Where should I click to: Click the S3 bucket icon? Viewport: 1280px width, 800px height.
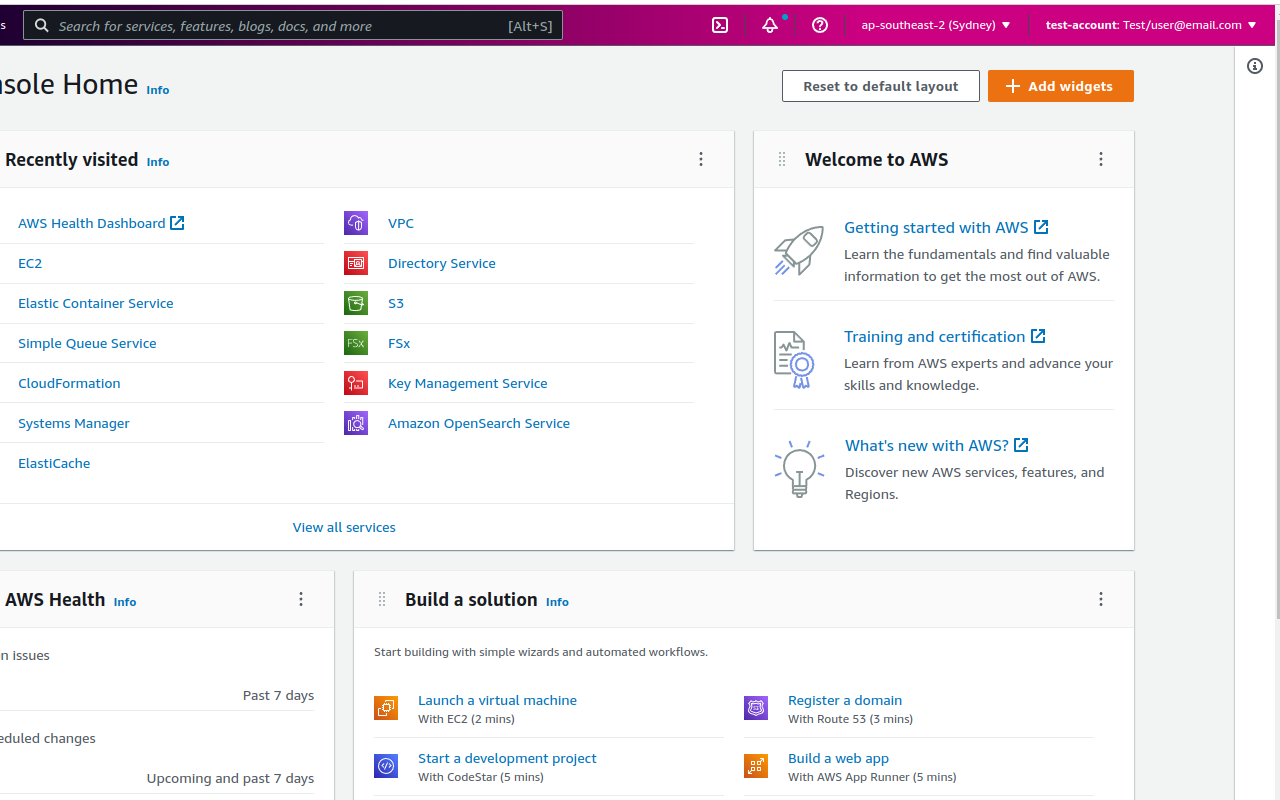tap(356, 303)
